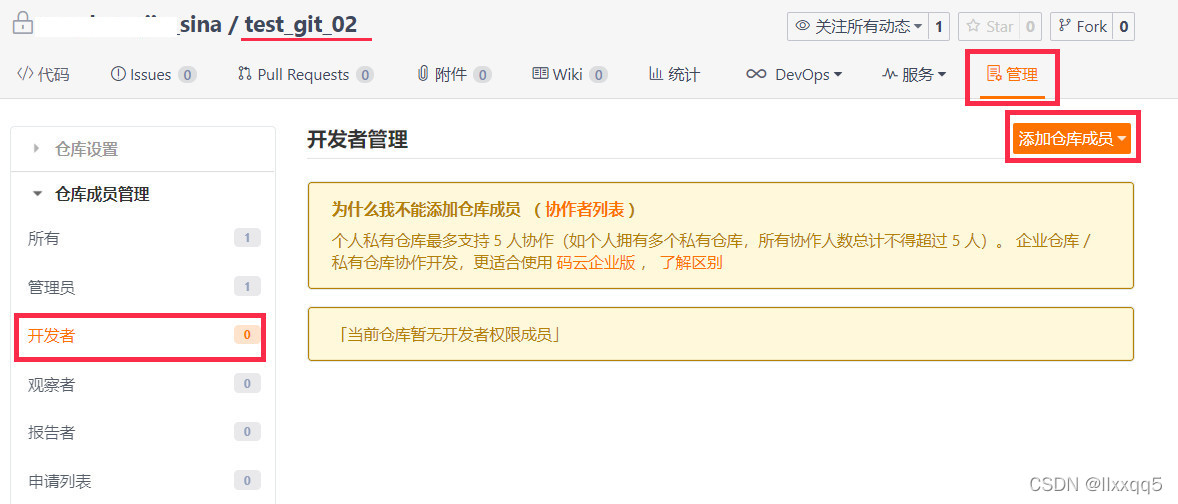Click the Star icon button
This screenshot has height=504, width=1178.
point(991,26)
